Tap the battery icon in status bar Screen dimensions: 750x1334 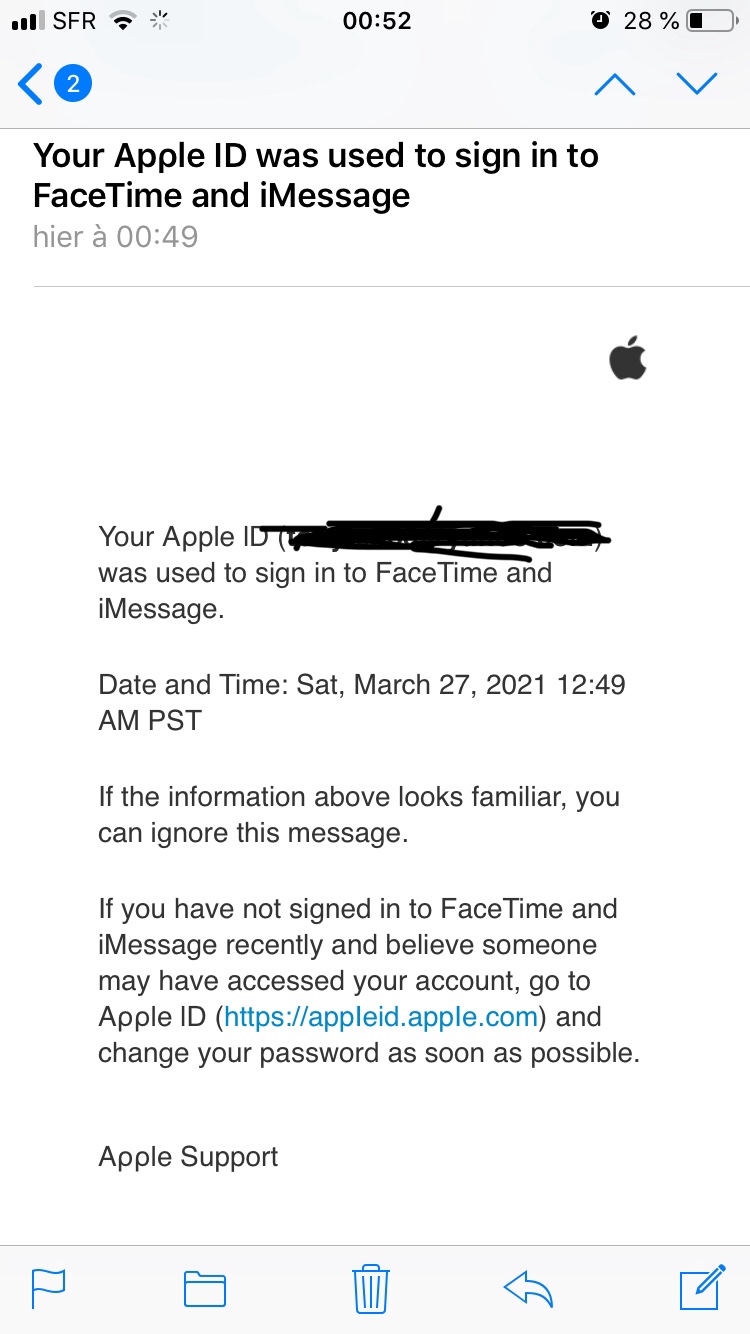click(710, 21)
